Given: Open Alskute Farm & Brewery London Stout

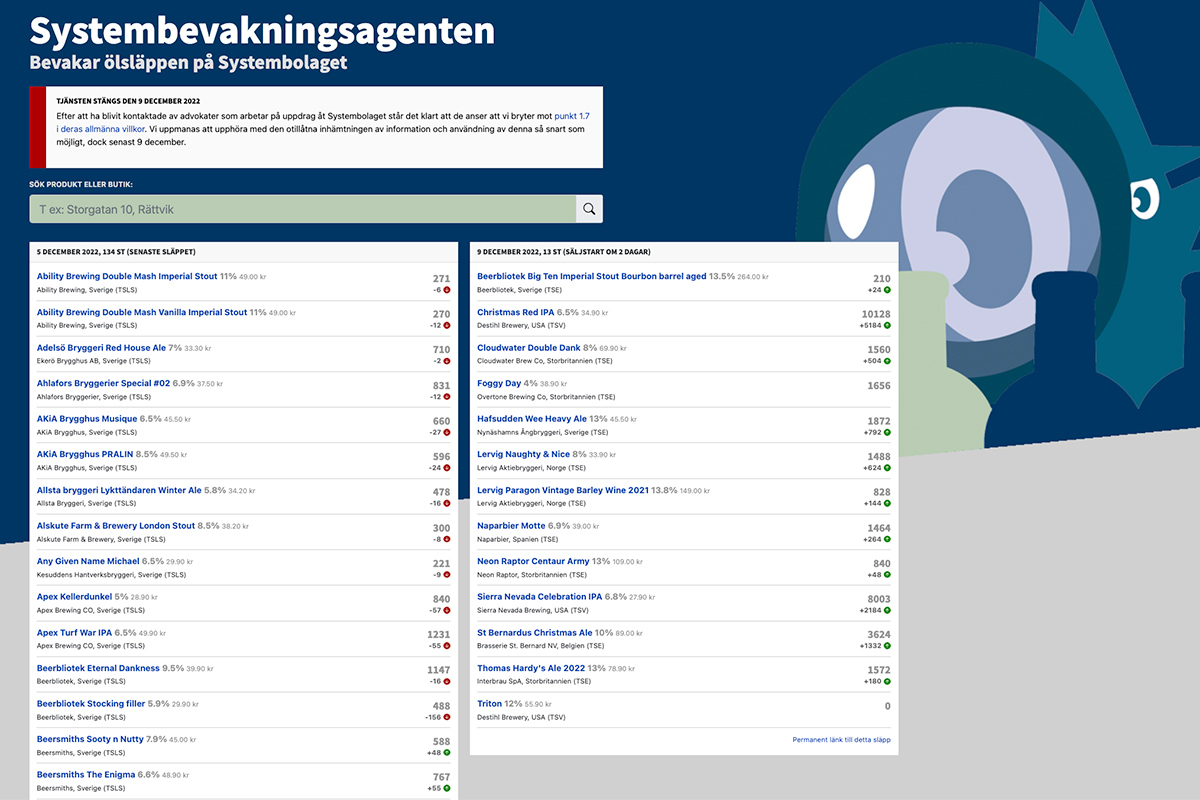Looking at the screenshot, I should (x=116, y=526).
